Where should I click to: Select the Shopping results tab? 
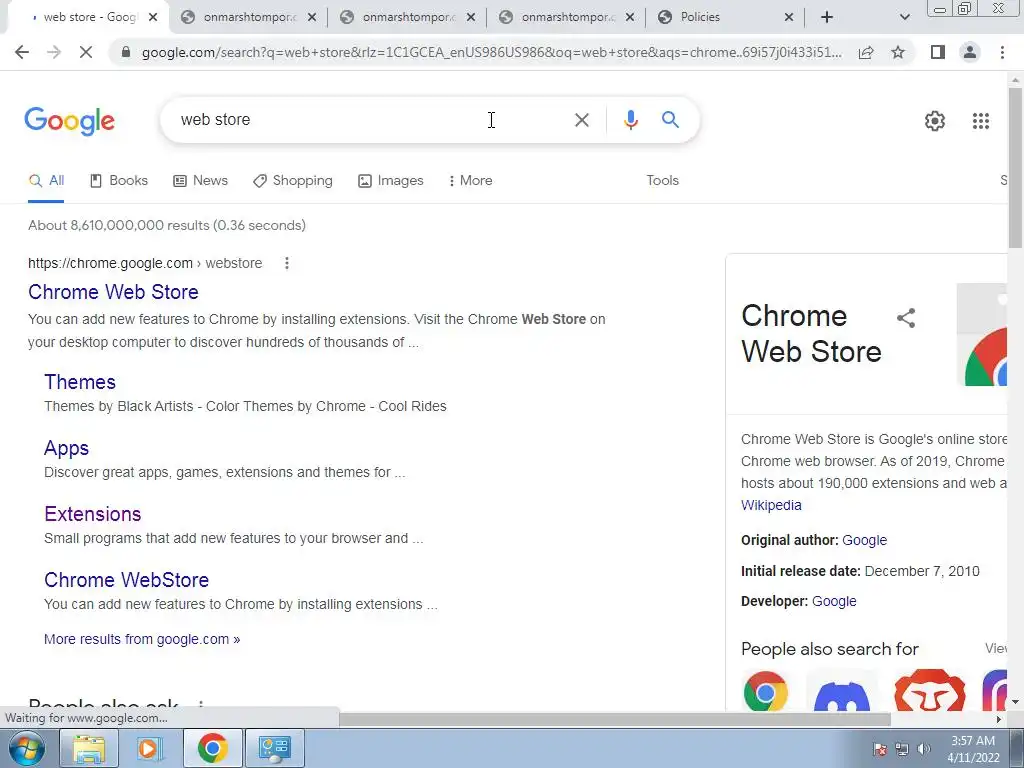coord(293,181)
